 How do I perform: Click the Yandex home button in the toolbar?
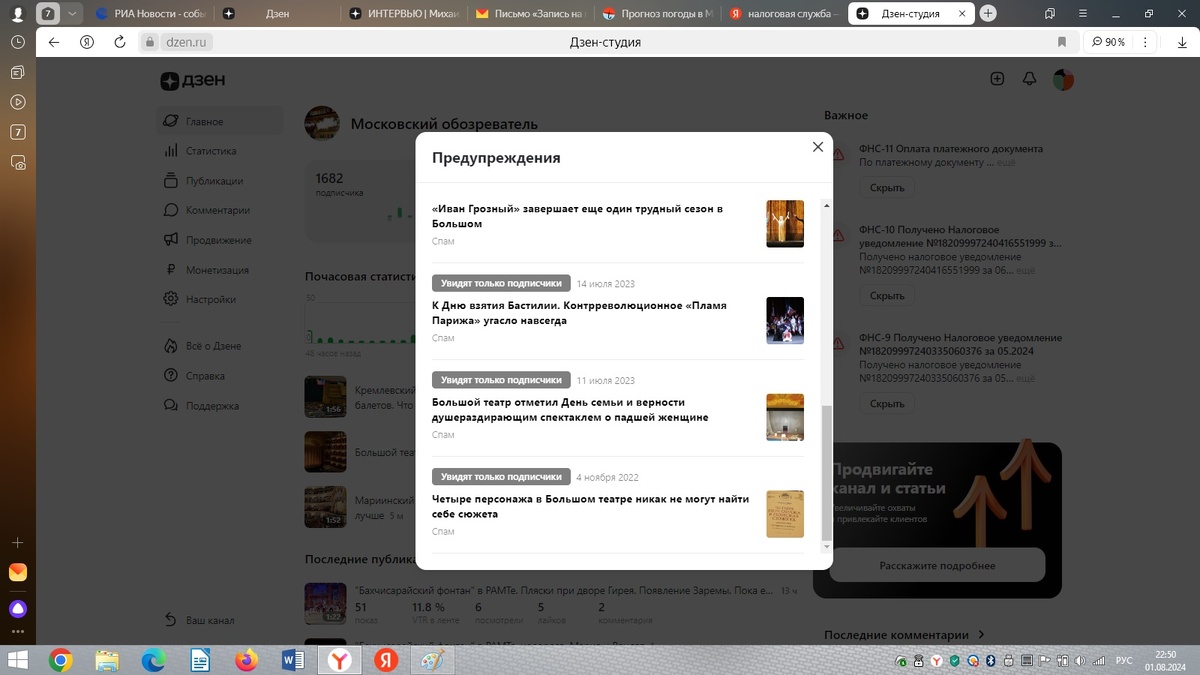[x=87, y=42]
